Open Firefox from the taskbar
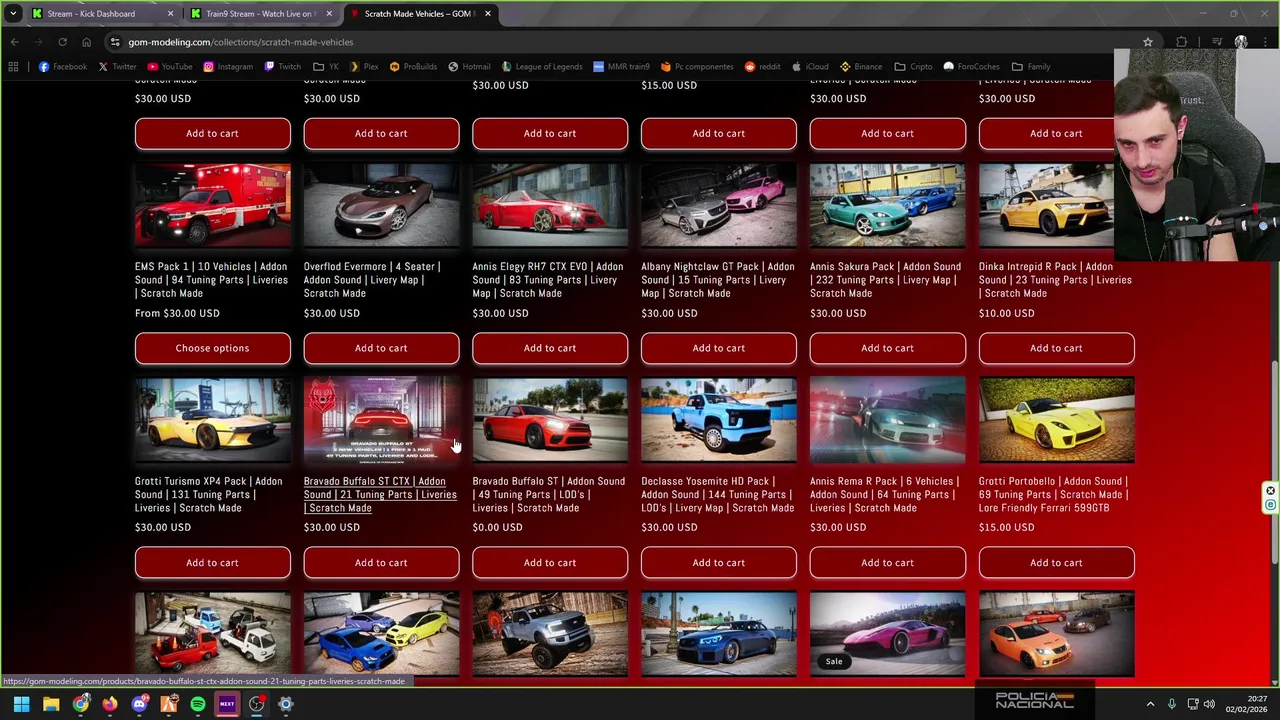The width and height of the screenshot is (1280, 720). (110, 704)
